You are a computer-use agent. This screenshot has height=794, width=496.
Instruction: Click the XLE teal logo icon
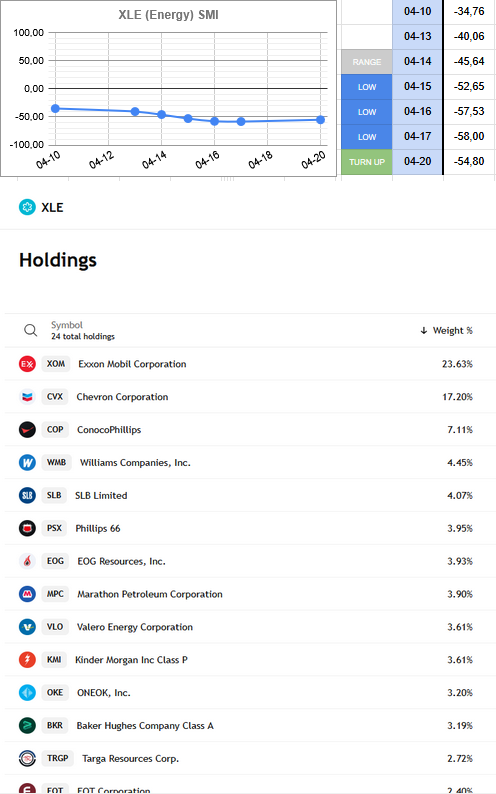pyautogui.click(x=27, y=208)
